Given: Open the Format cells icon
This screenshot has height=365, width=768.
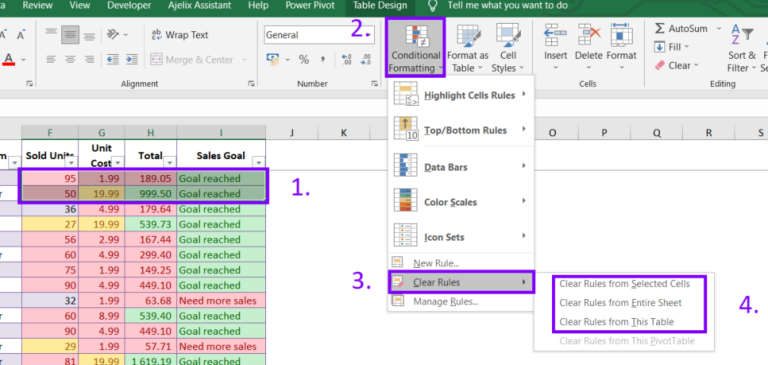Looking at the screenshot, I should coord(621,36).
